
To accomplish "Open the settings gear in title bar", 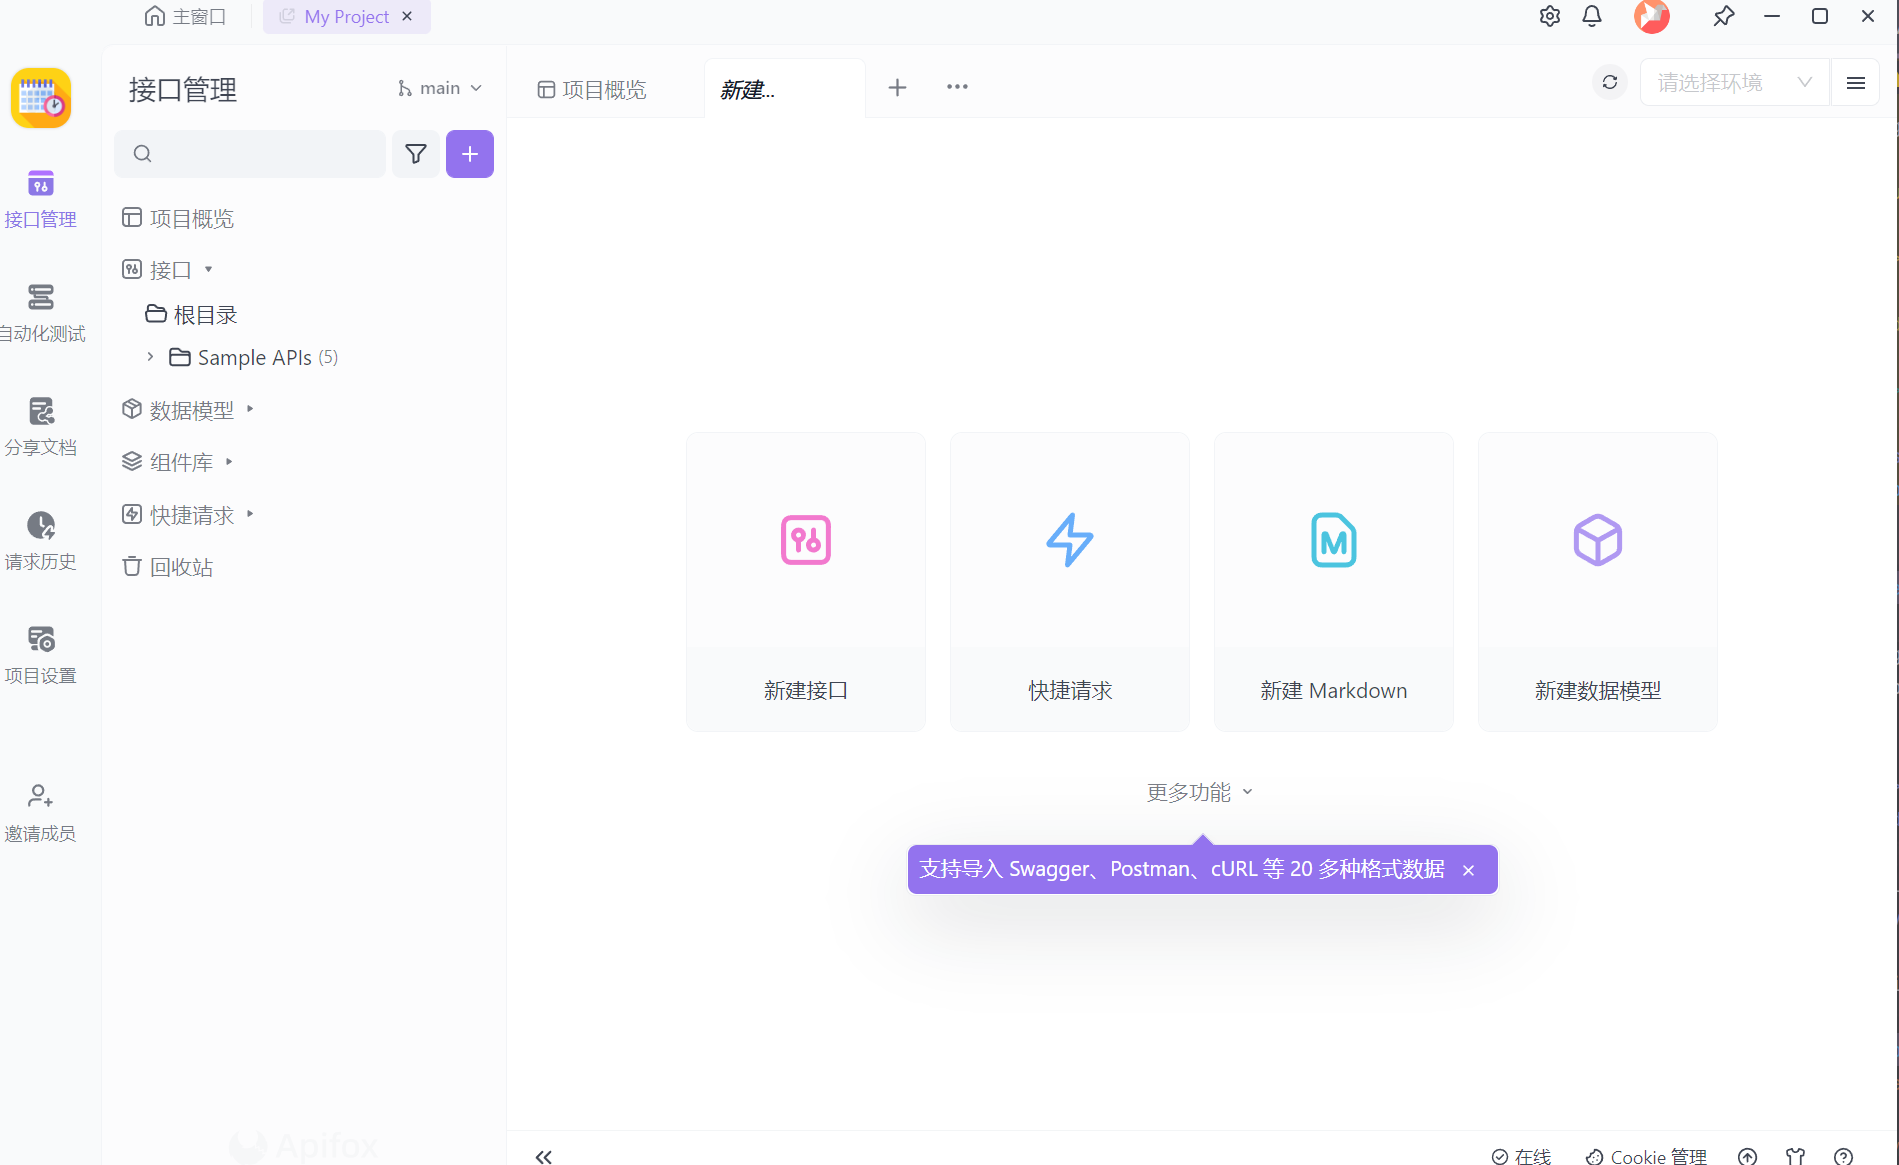I will (x=1550, y=16).
